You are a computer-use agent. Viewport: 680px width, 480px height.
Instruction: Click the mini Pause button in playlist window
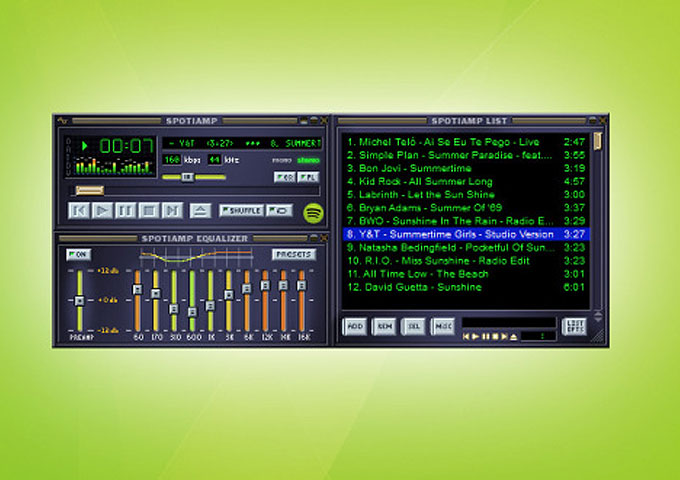(485, 336)
